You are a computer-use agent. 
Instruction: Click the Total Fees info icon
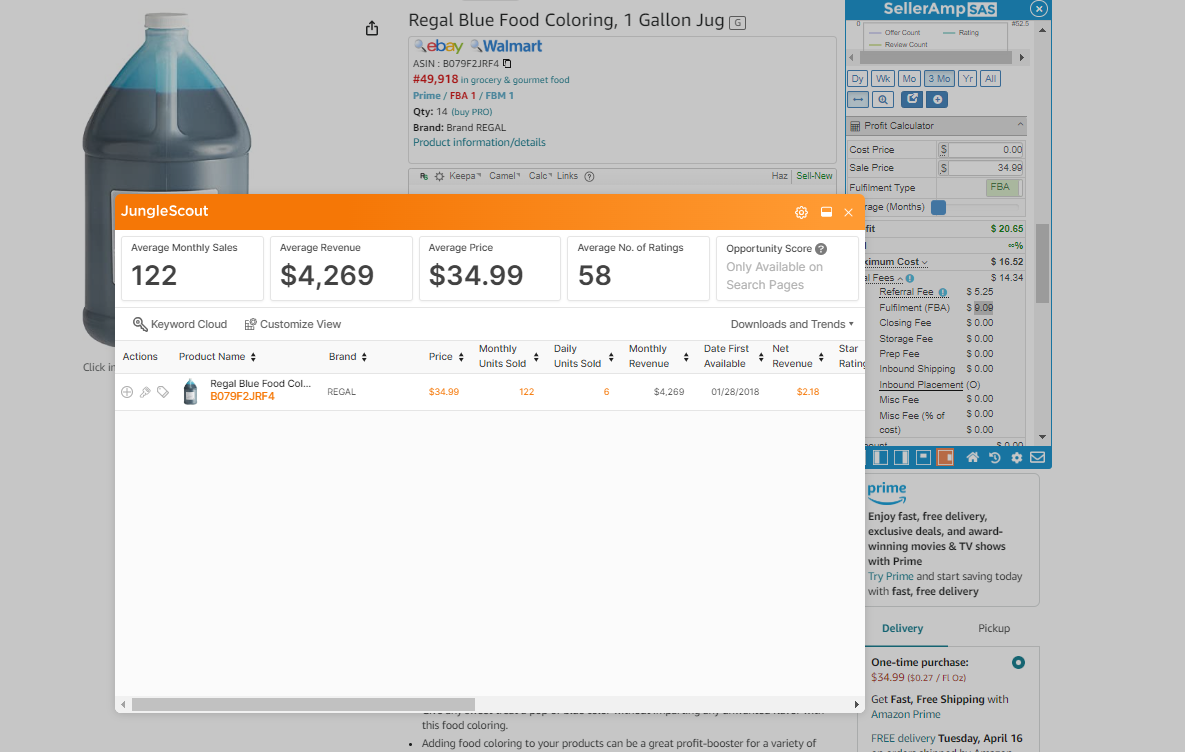[x=910, y=278]
